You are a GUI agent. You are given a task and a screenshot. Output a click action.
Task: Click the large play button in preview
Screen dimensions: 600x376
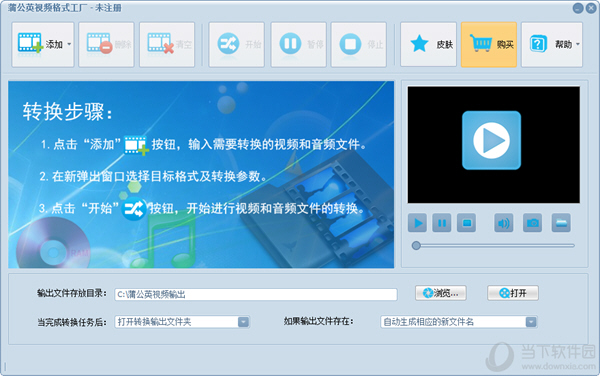pos(492,140)
